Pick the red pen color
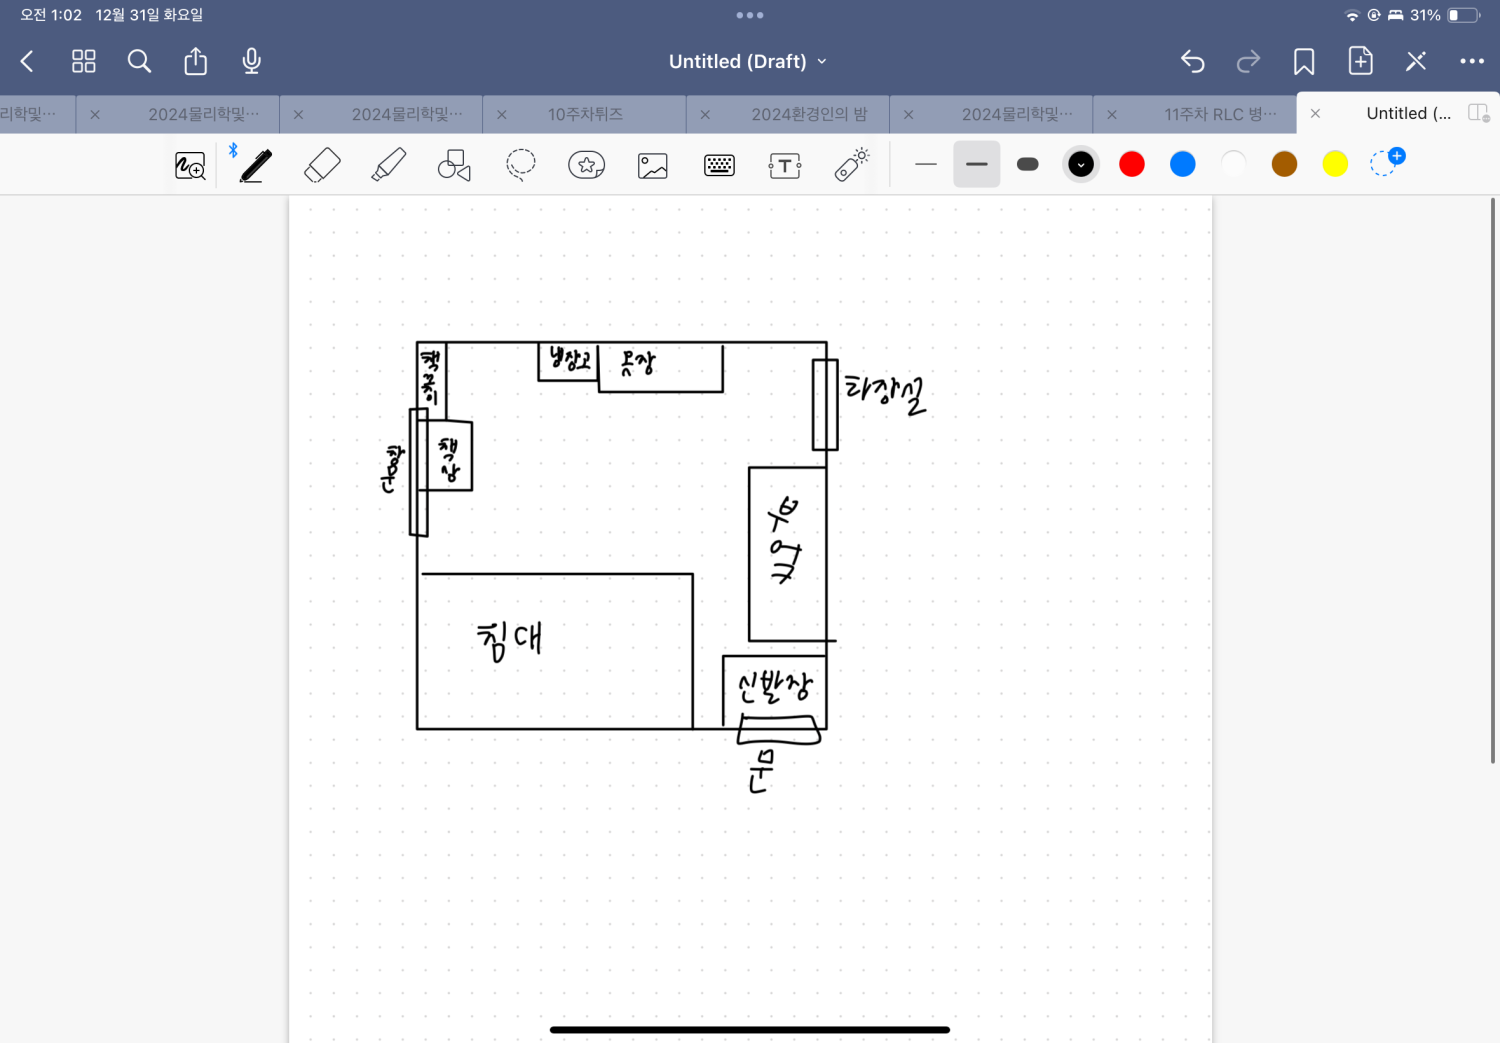1500x1043 pixels. [1132, 164]
